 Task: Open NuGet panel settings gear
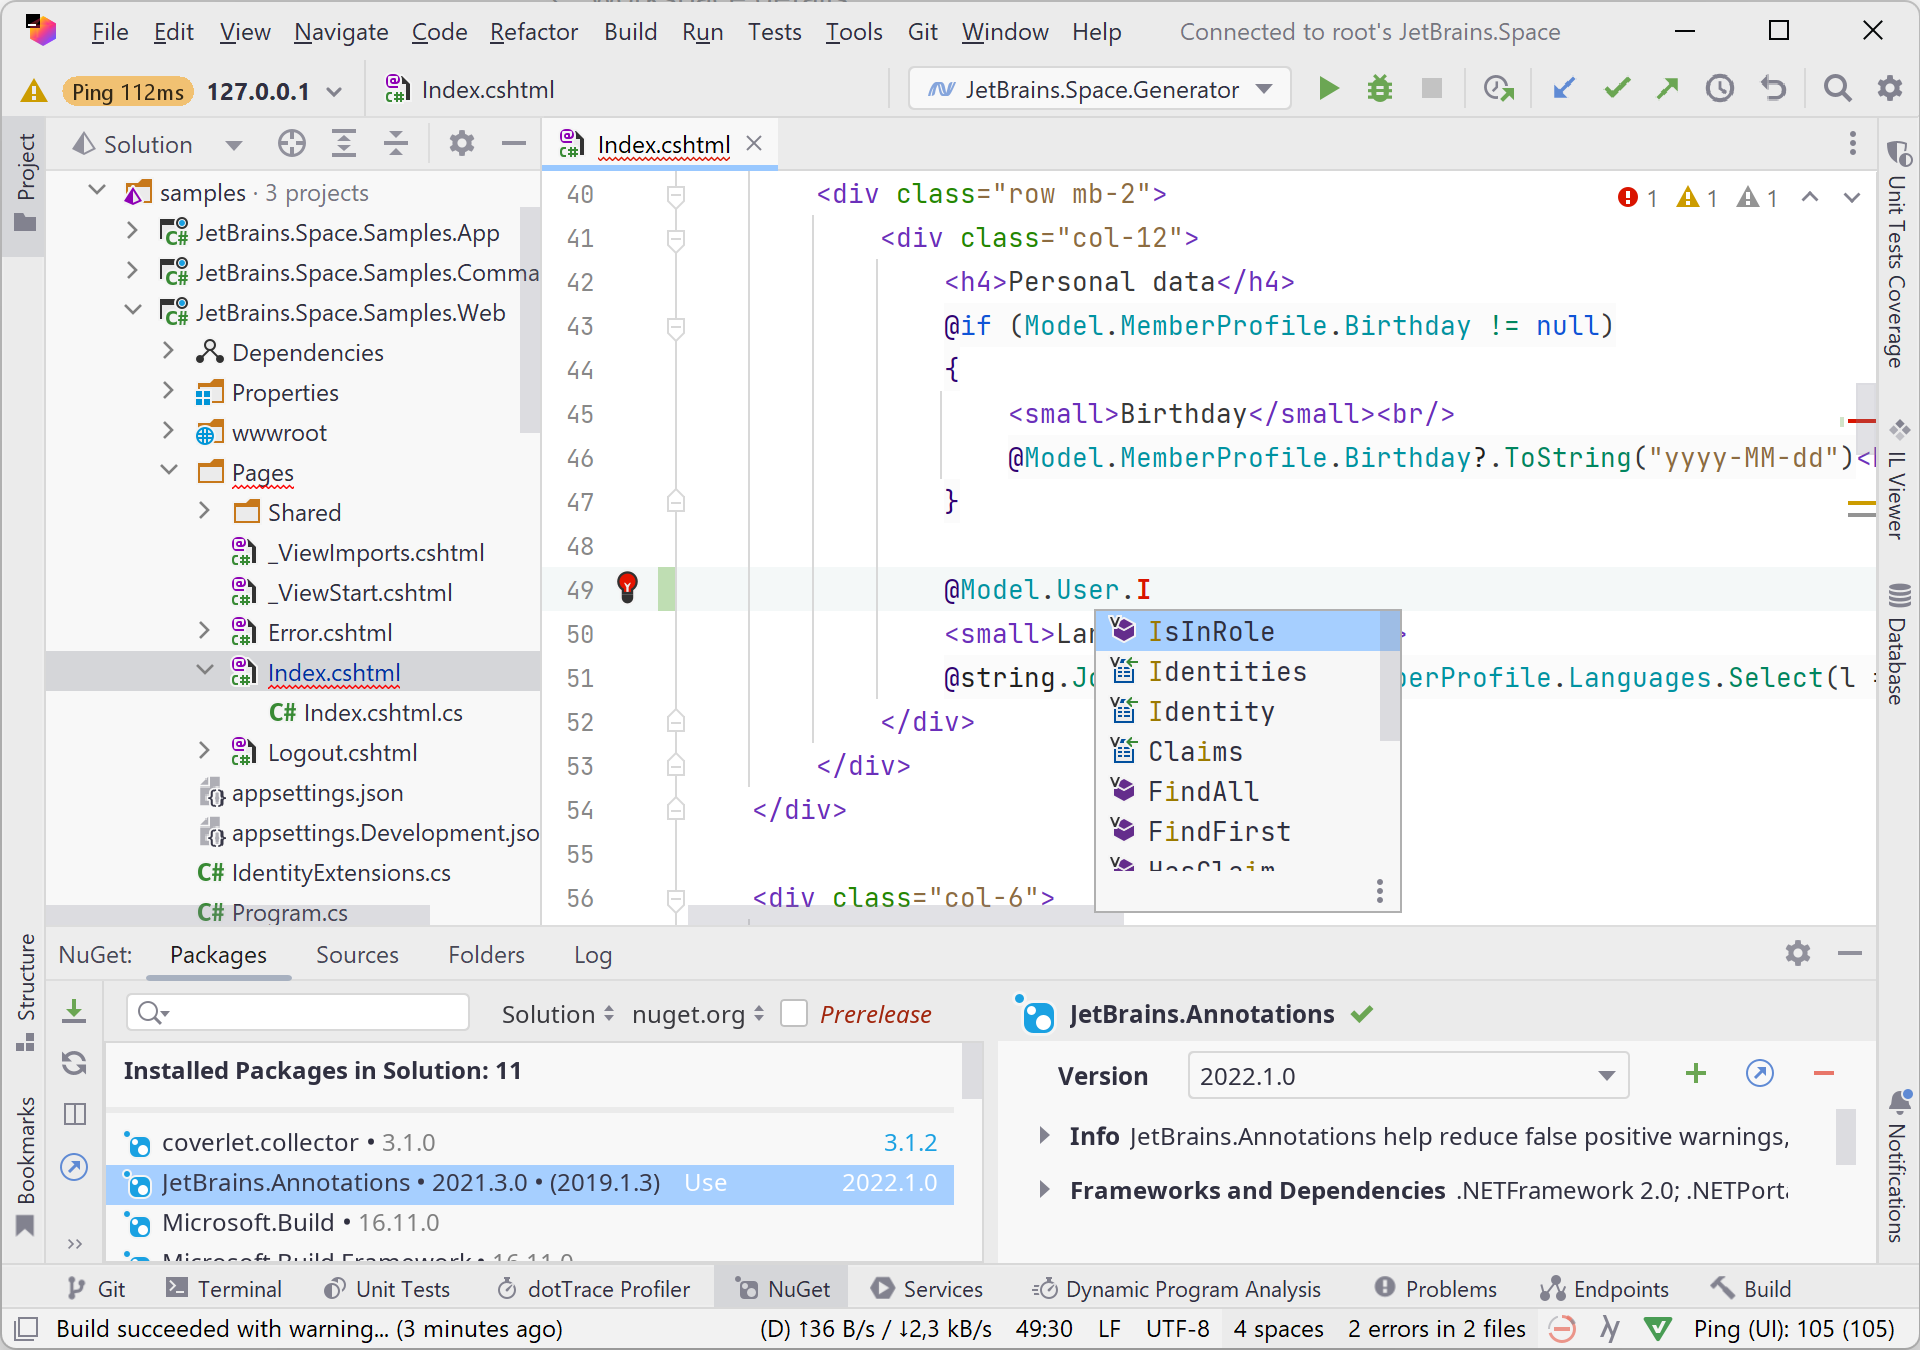click(x=1798, y=953)
